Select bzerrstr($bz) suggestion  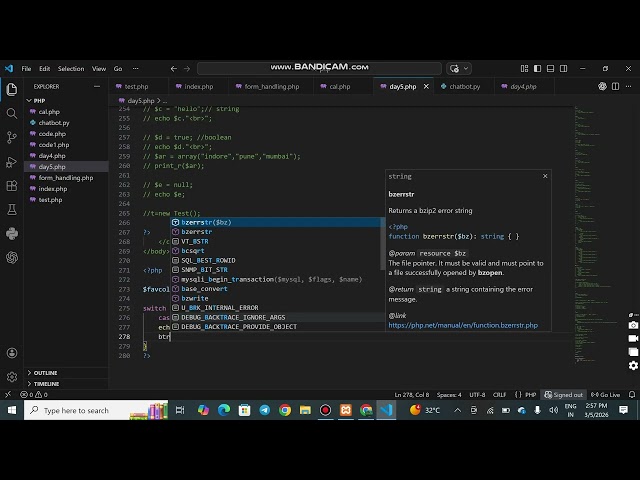(x=275, y=222)
